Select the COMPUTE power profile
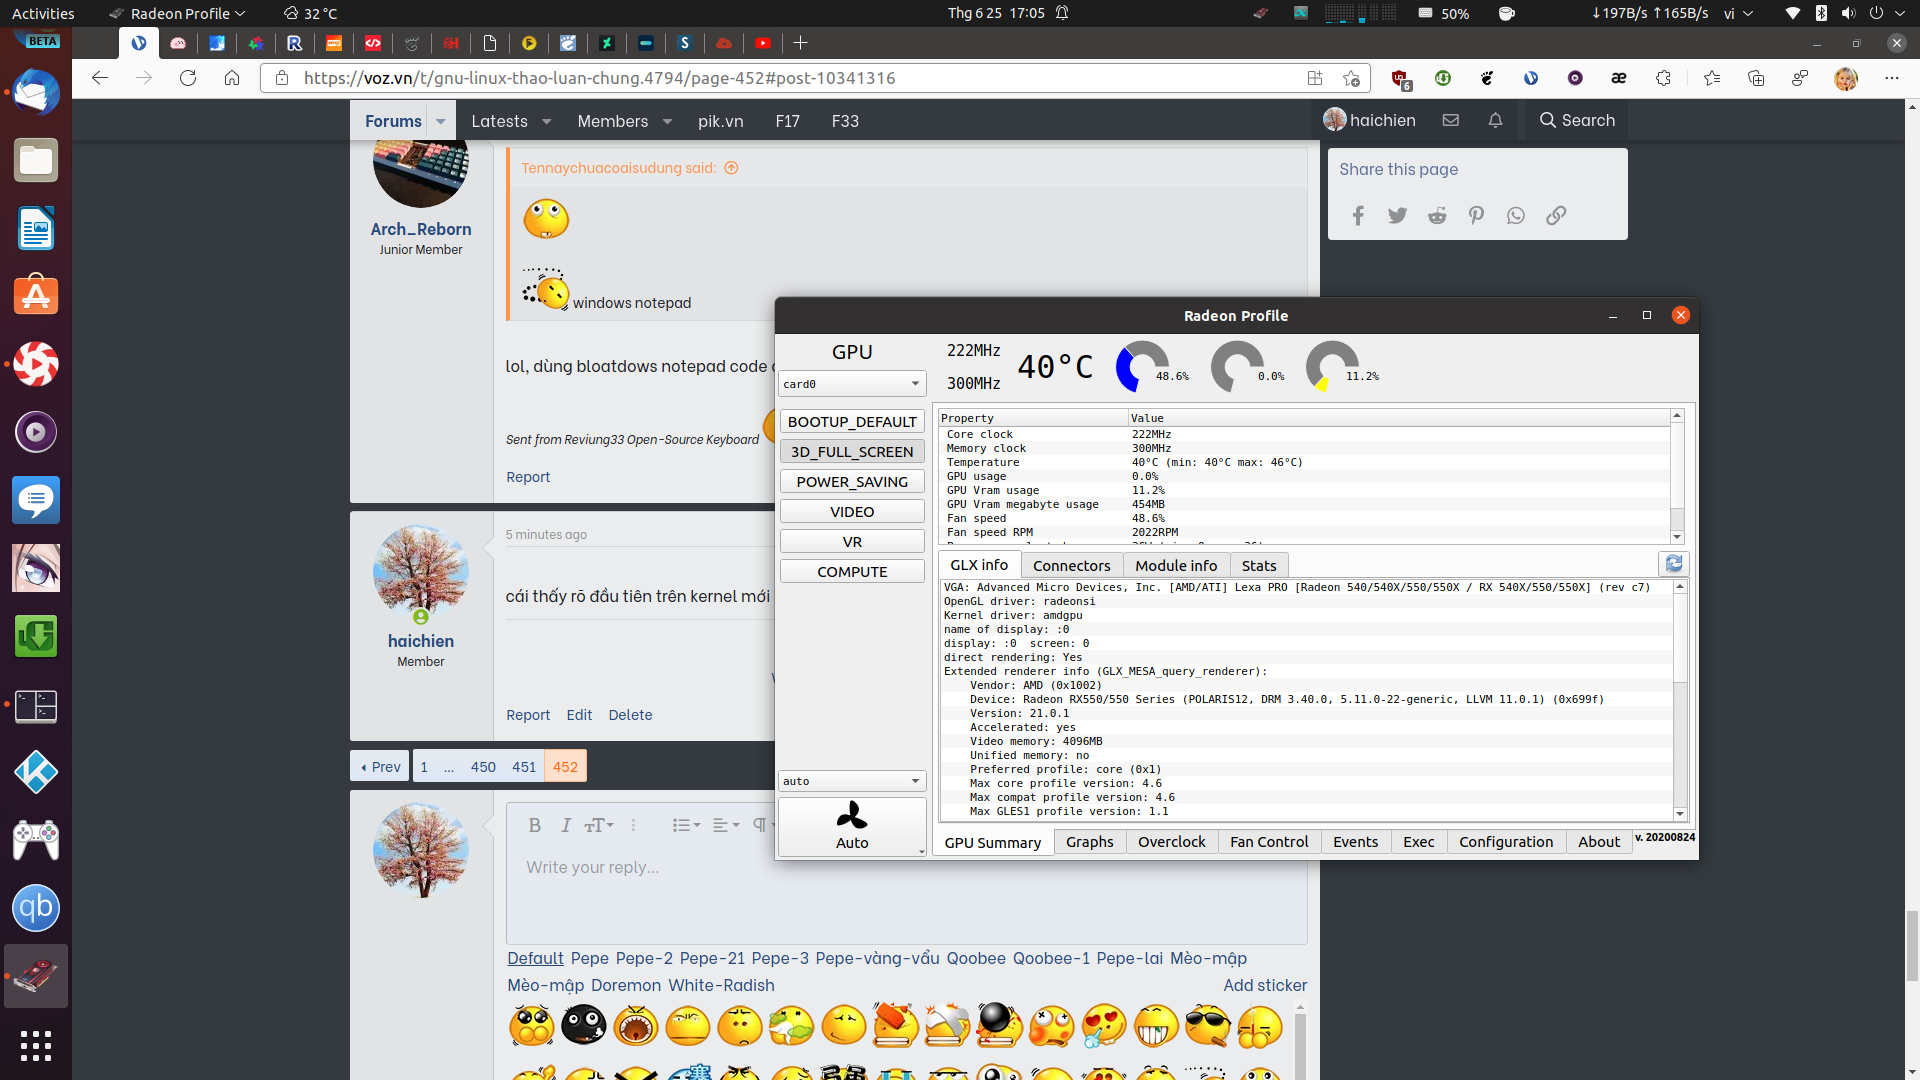Screen dimensions: 1920x1080 pyautogui.click(x=852, y=572)
